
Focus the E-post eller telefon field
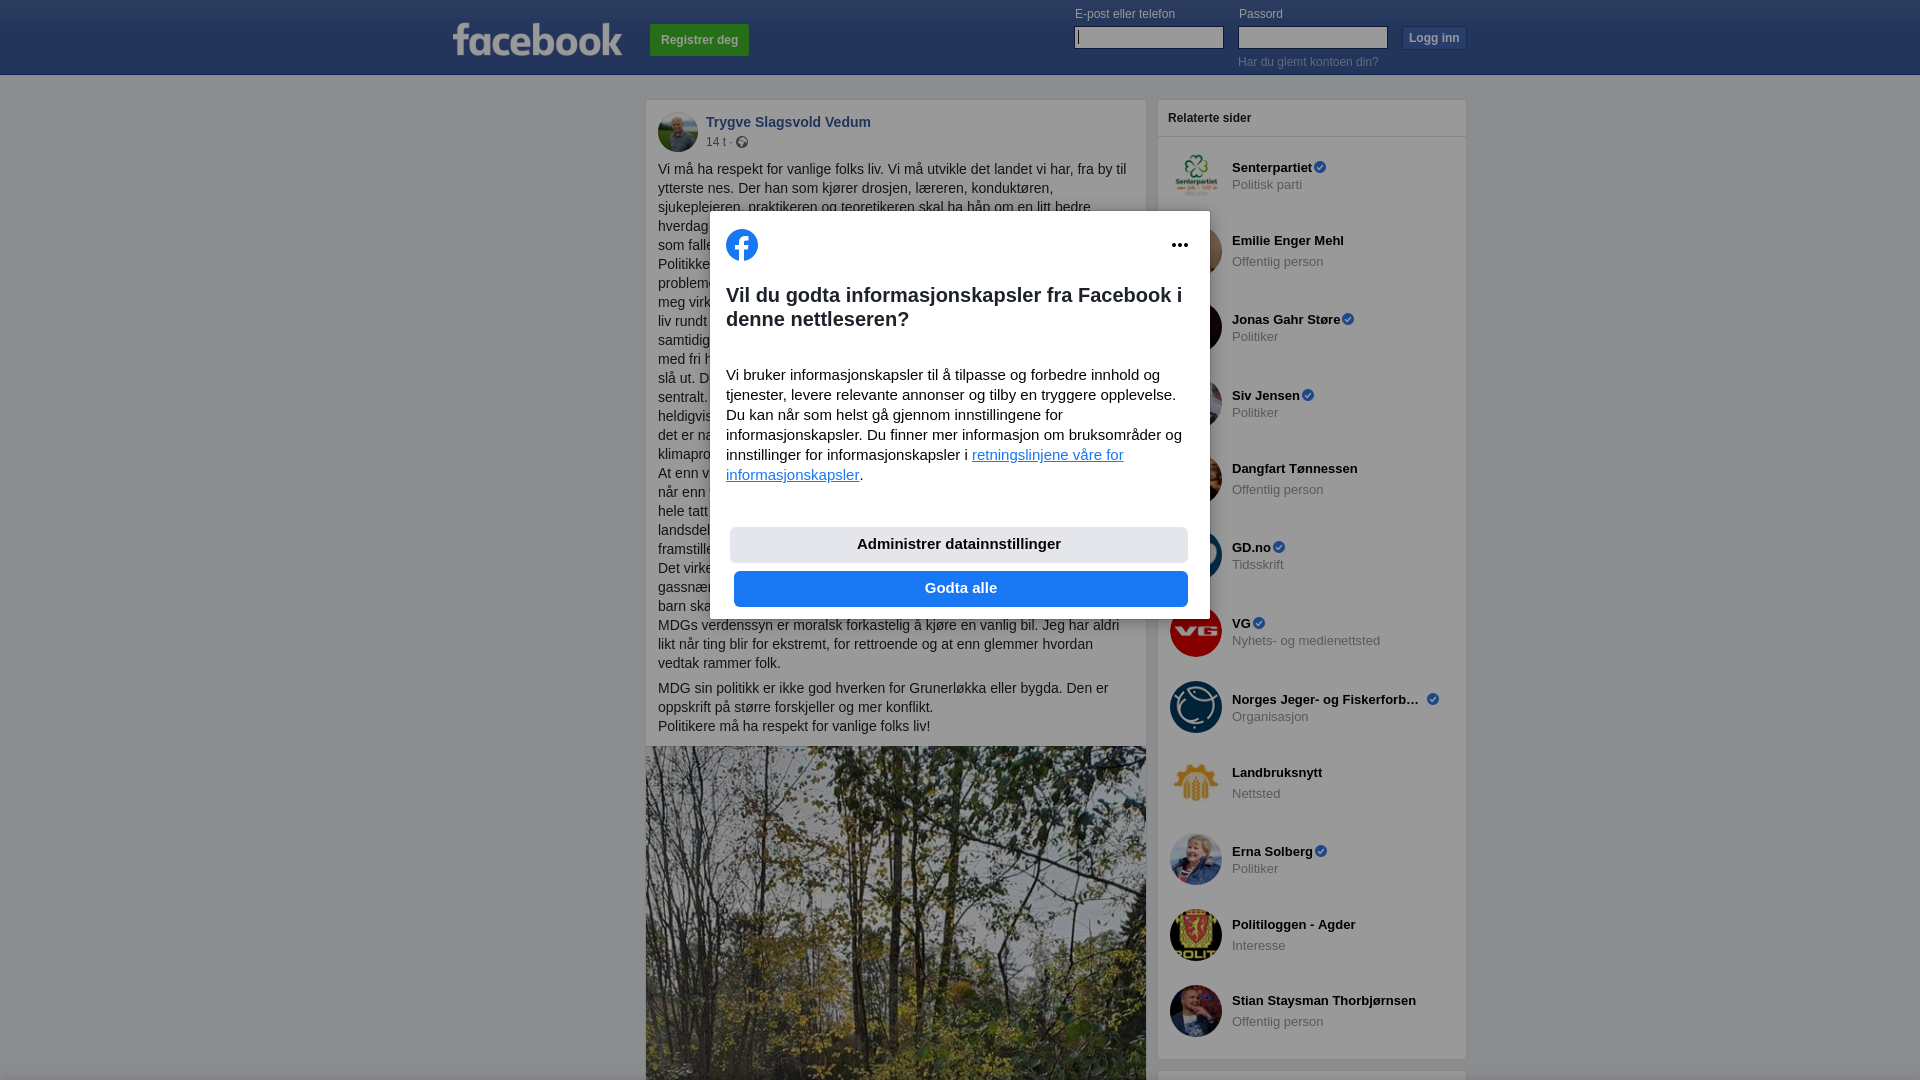click(1149, 37)
